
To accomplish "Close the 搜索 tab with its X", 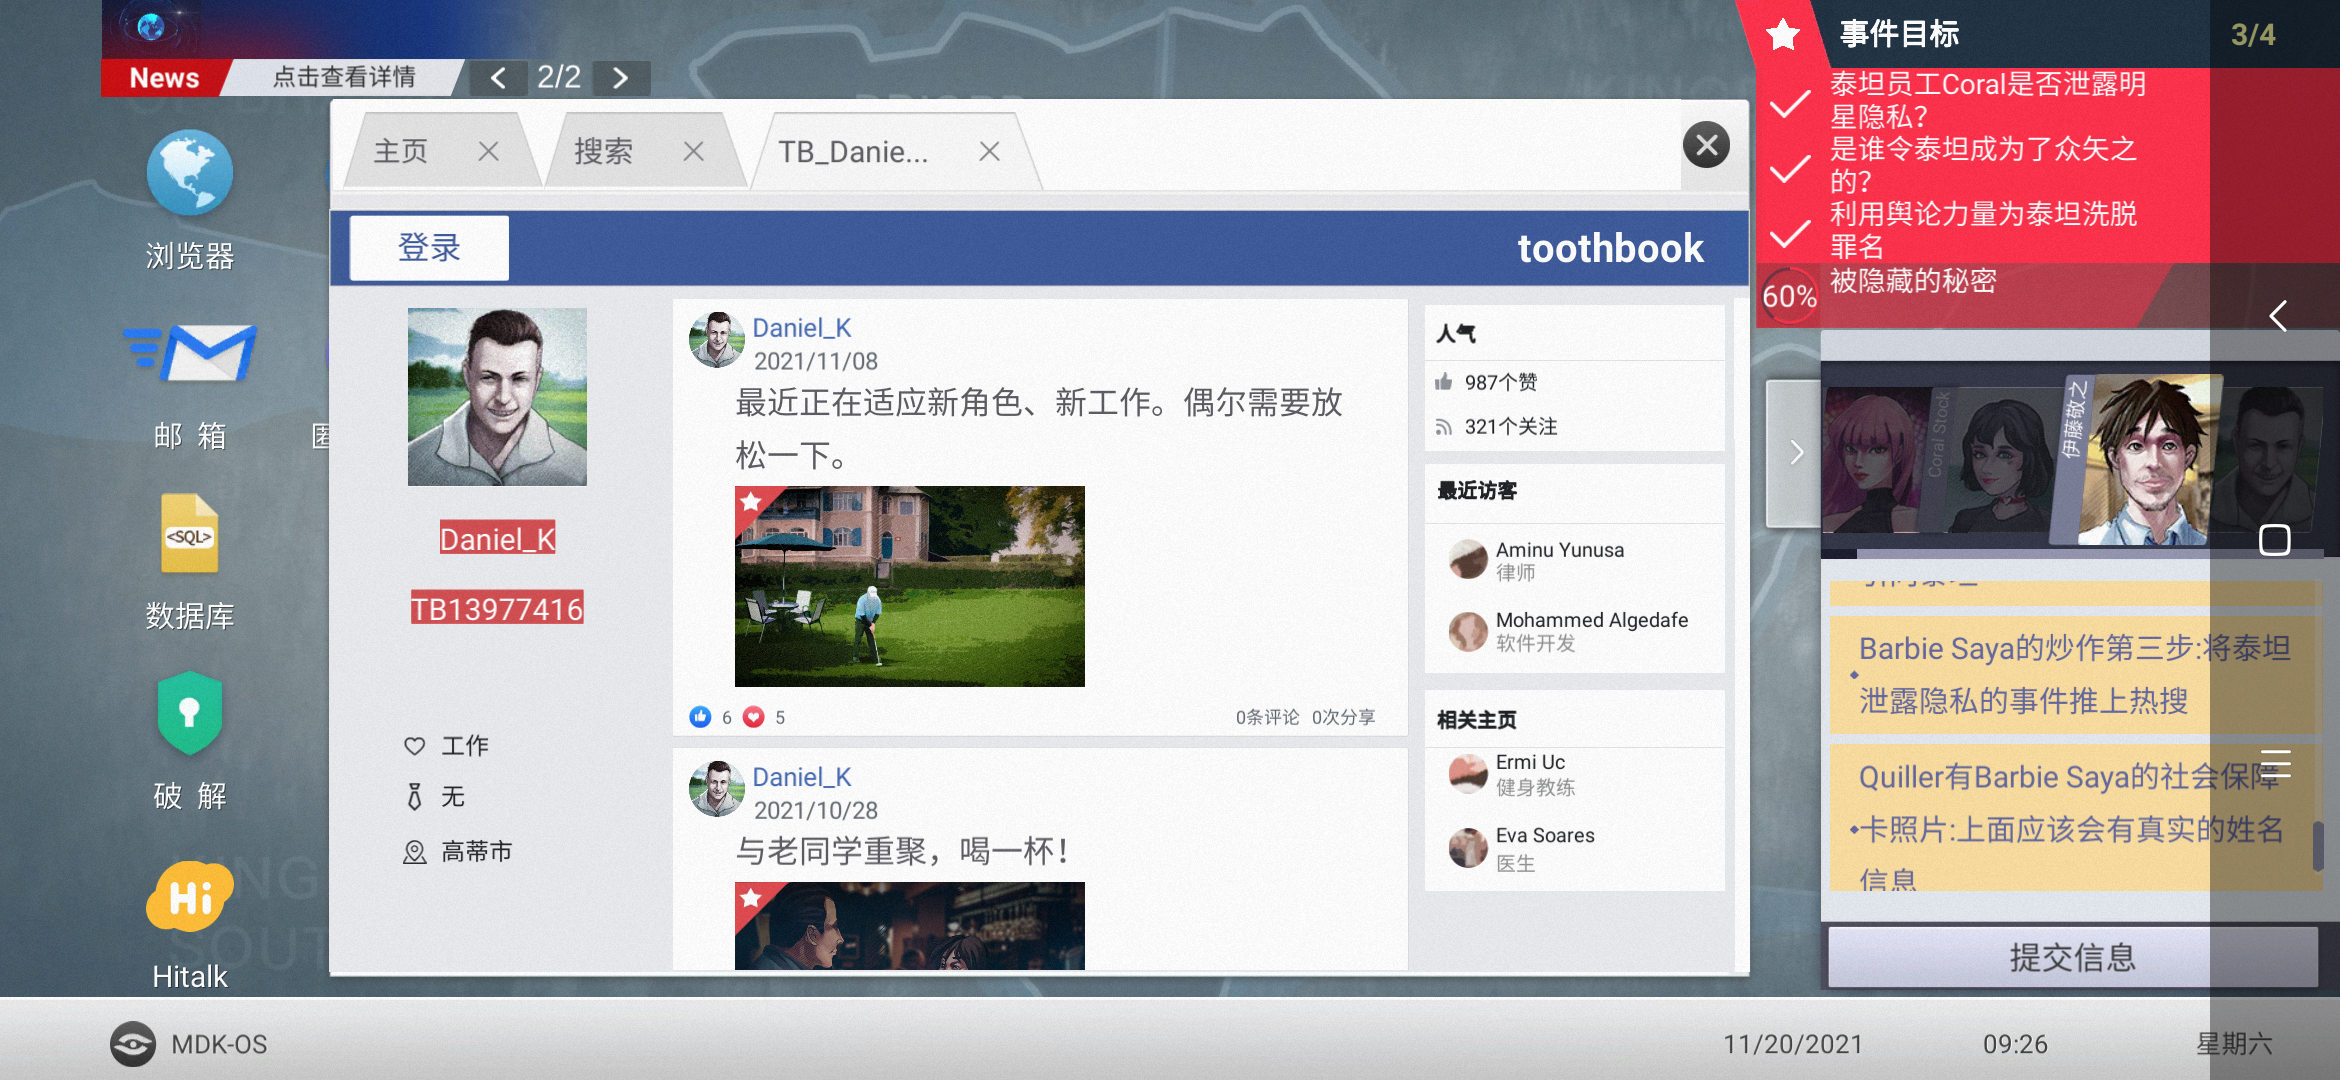I will click(693, 151).
